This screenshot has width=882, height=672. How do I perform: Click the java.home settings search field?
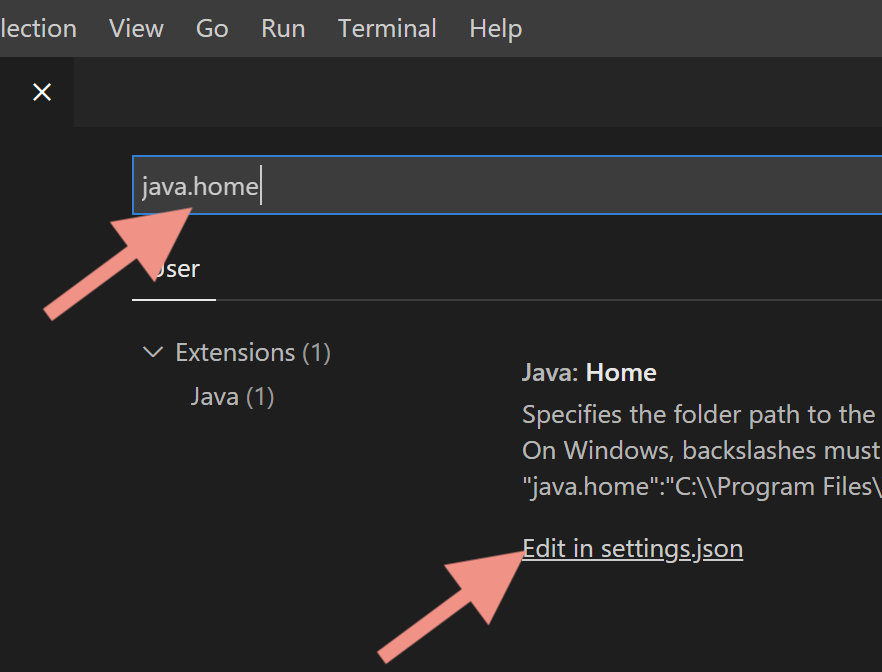click(x=507, y=185)
